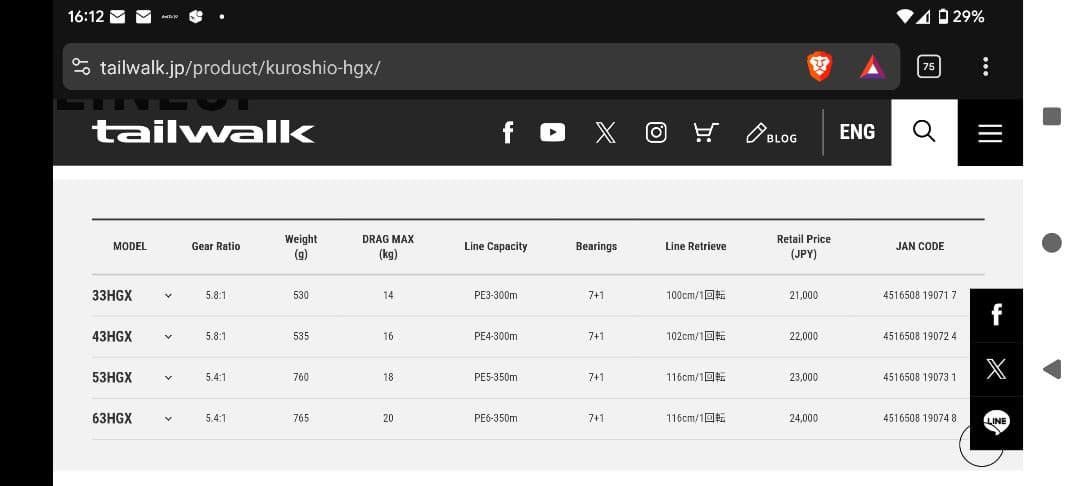Click the Gear Ratio column header
Screen dimensions: 1080x486
click(216, 246)
